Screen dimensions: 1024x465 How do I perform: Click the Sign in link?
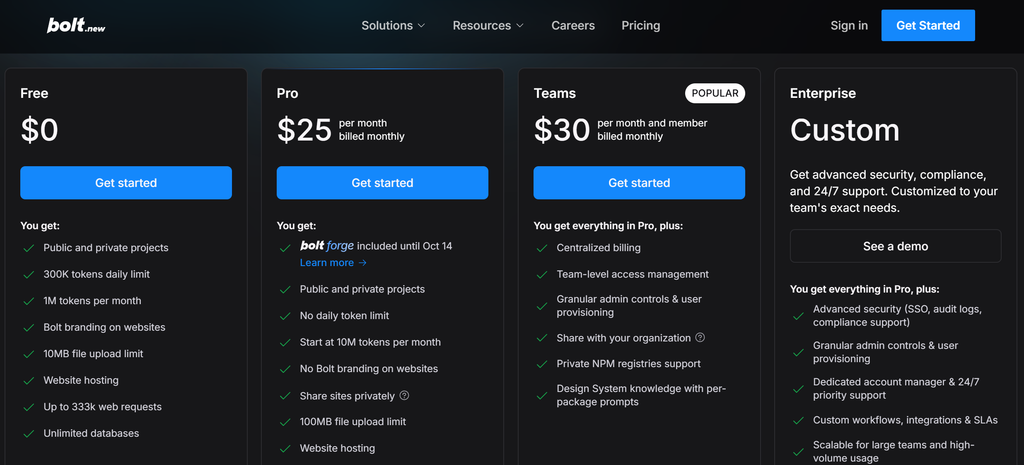pyautogui.click(x=849, y=25)
